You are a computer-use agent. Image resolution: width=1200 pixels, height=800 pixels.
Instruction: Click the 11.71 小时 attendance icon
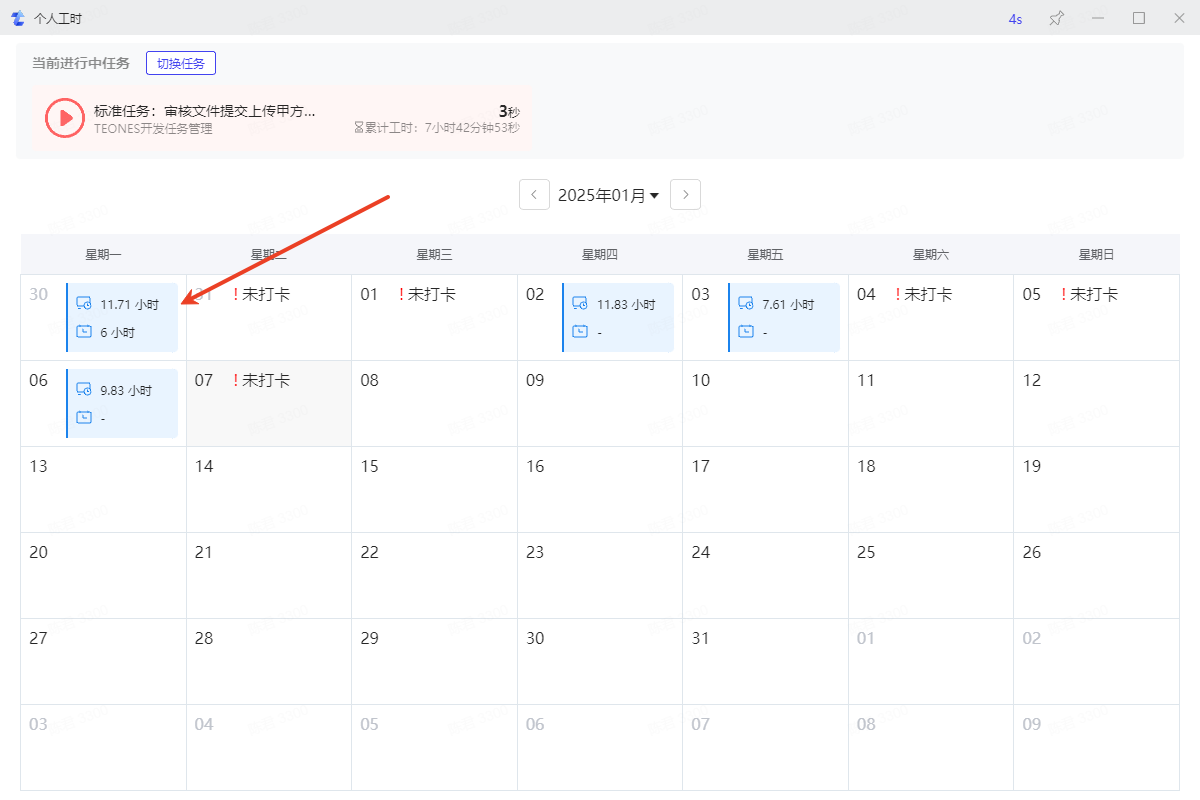[84, 304]
